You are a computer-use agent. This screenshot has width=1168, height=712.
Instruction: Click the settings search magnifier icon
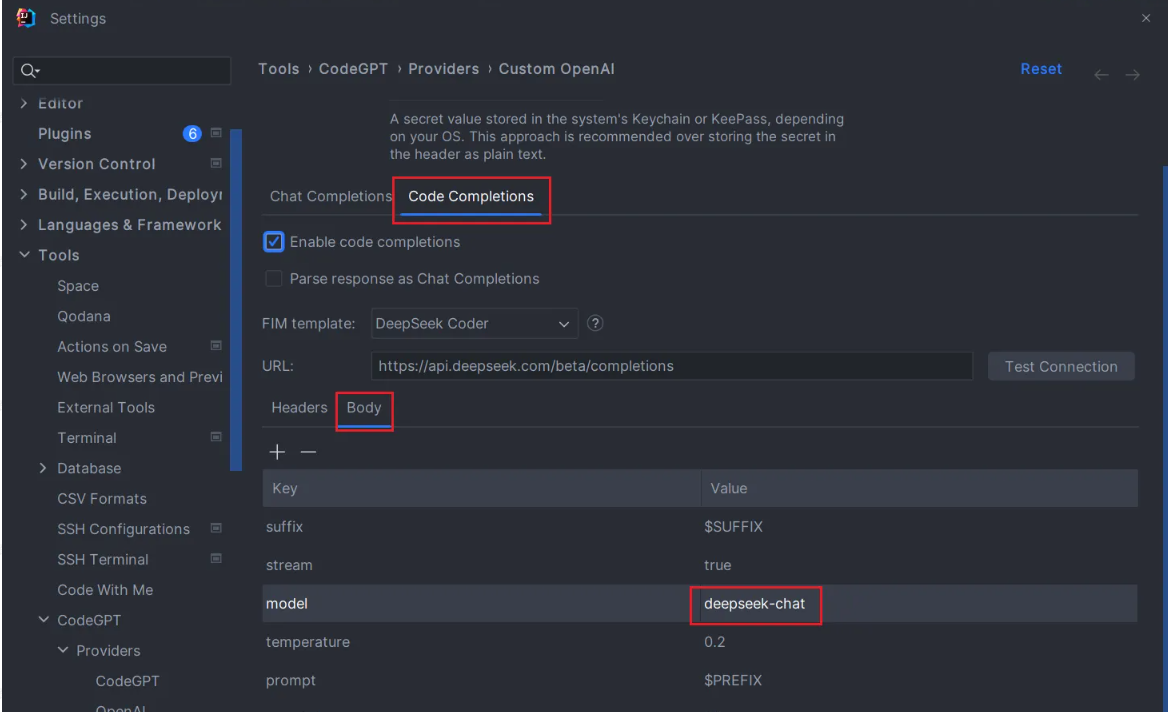tap(29, 71)
